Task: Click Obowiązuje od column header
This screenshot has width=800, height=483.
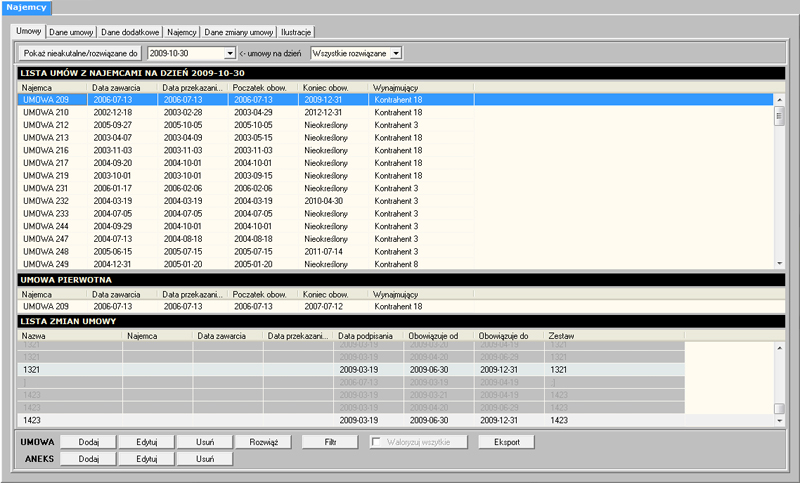Action: coord(439,336)
